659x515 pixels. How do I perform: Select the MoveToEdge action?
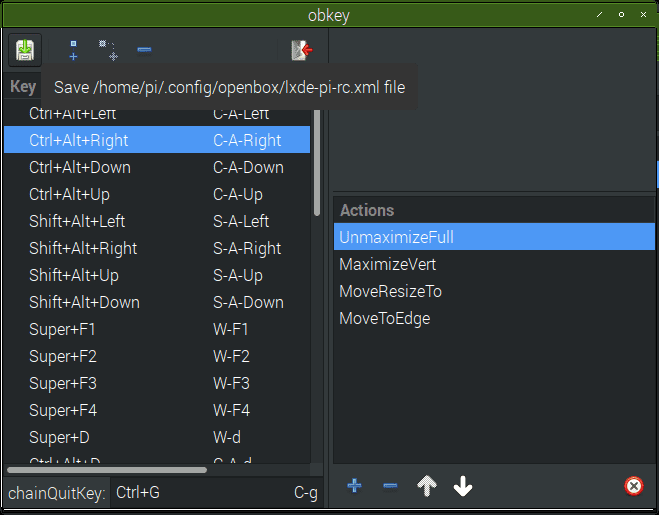click(494, 318)
